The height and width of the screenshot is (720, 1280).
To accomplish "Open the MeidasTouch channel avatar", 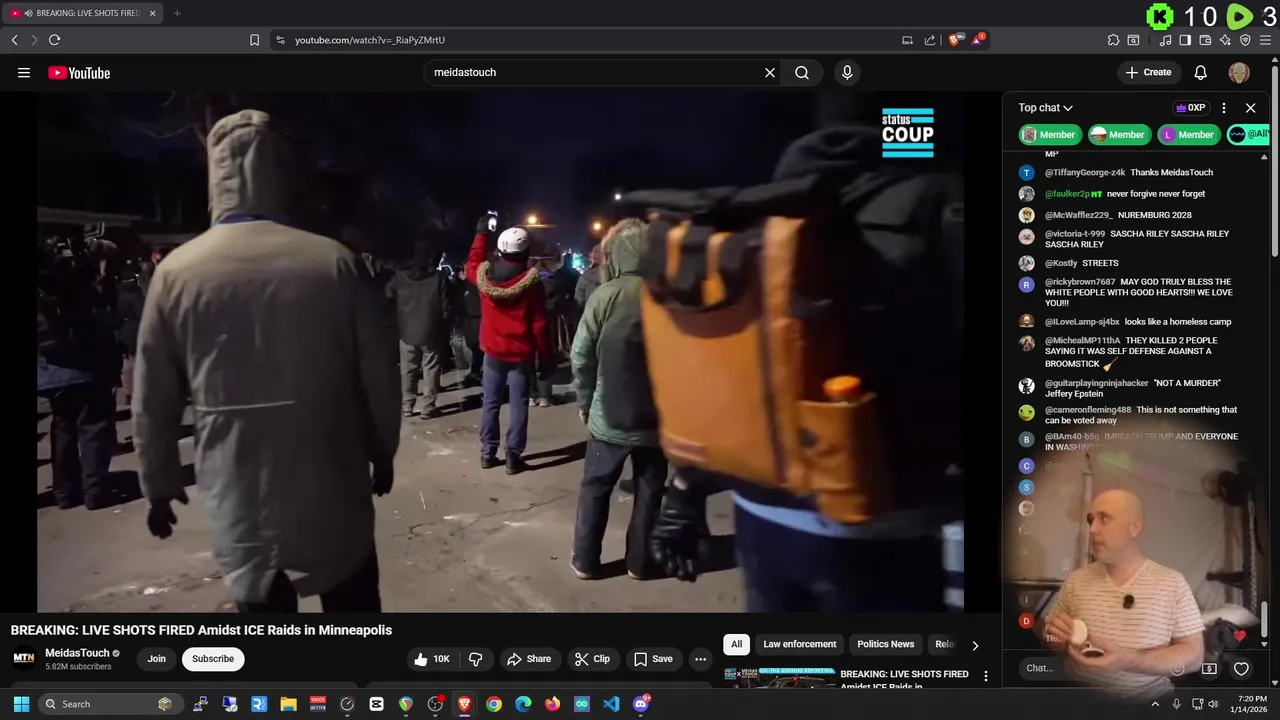I will coord(23,658).
